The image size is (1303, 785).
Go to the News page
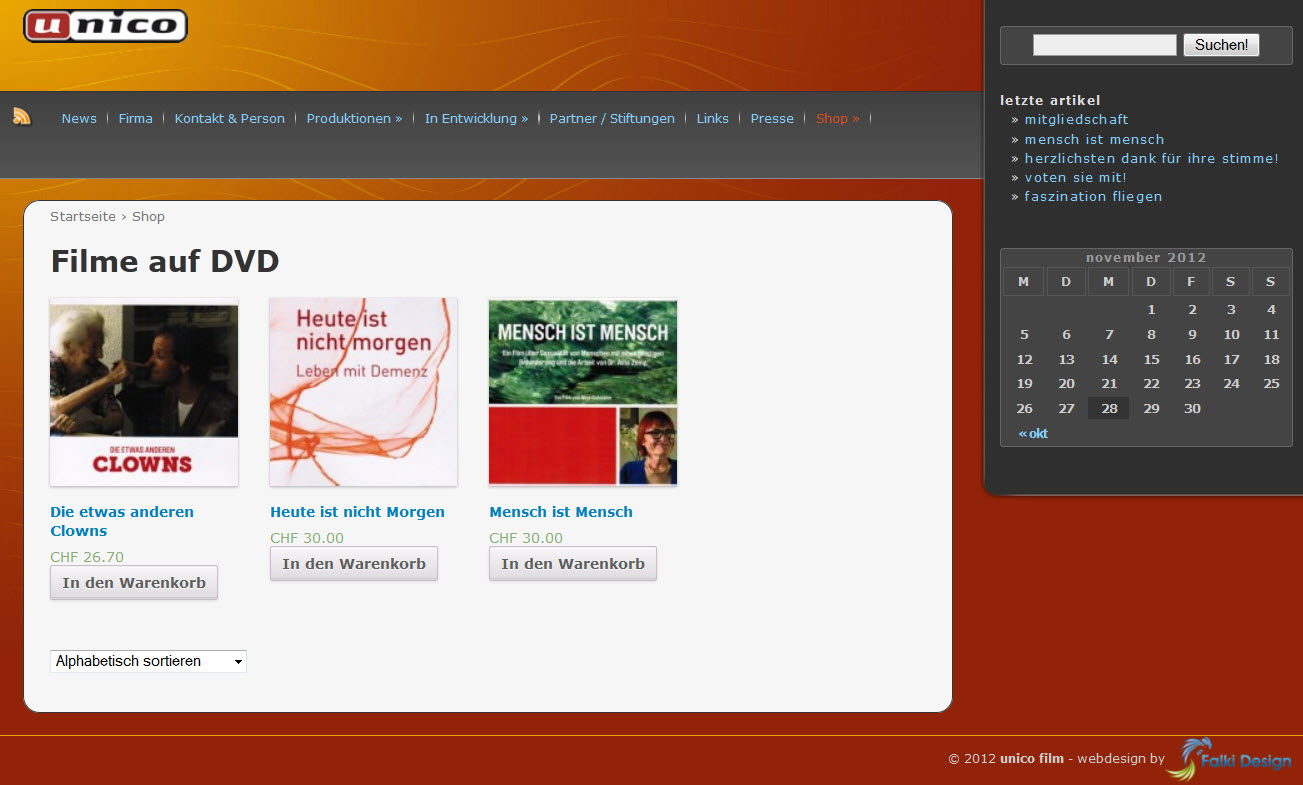pyautogui.click(x=79, y=118)
